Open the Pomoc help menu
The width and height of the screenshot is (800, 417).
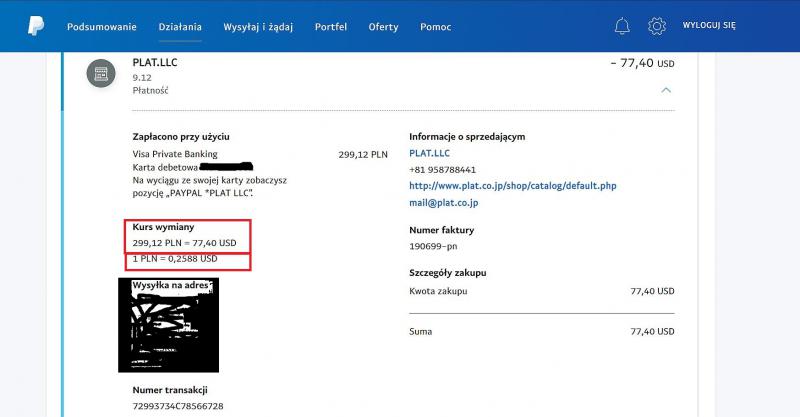pyautogui.click(x=435, y=26)
